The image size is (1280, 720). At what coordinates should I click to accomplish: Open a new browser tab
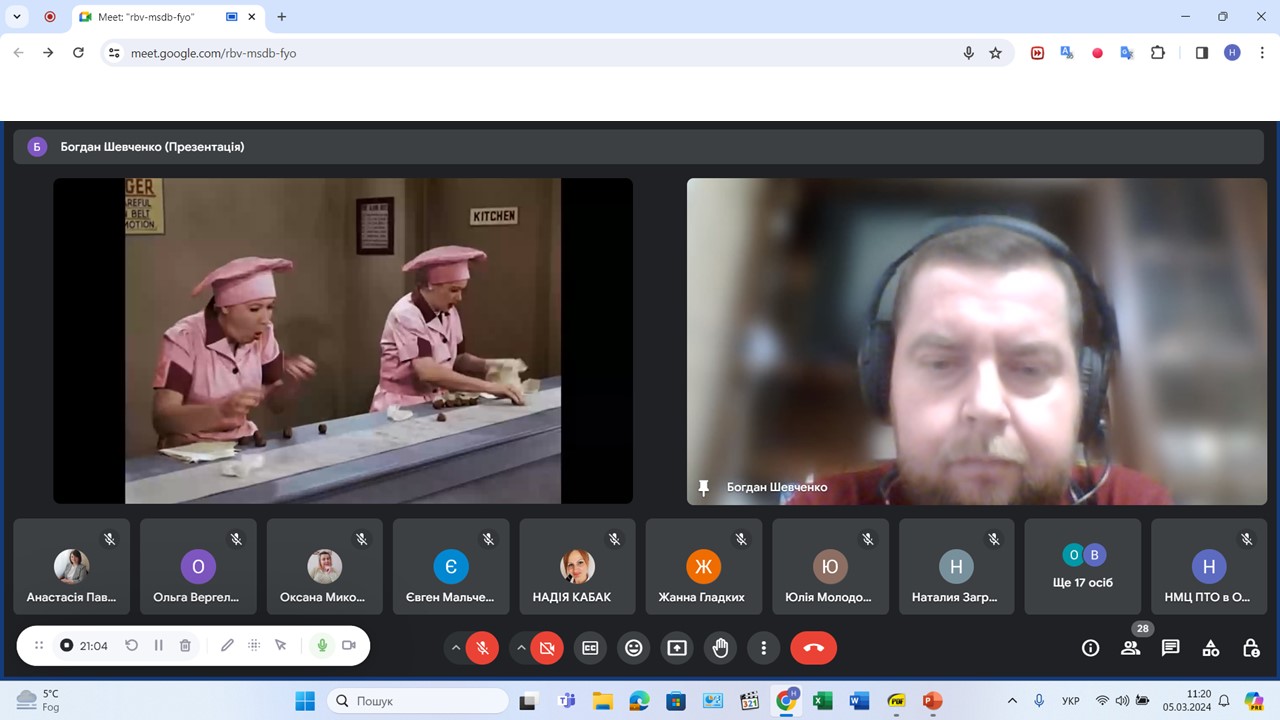point(282,17)
